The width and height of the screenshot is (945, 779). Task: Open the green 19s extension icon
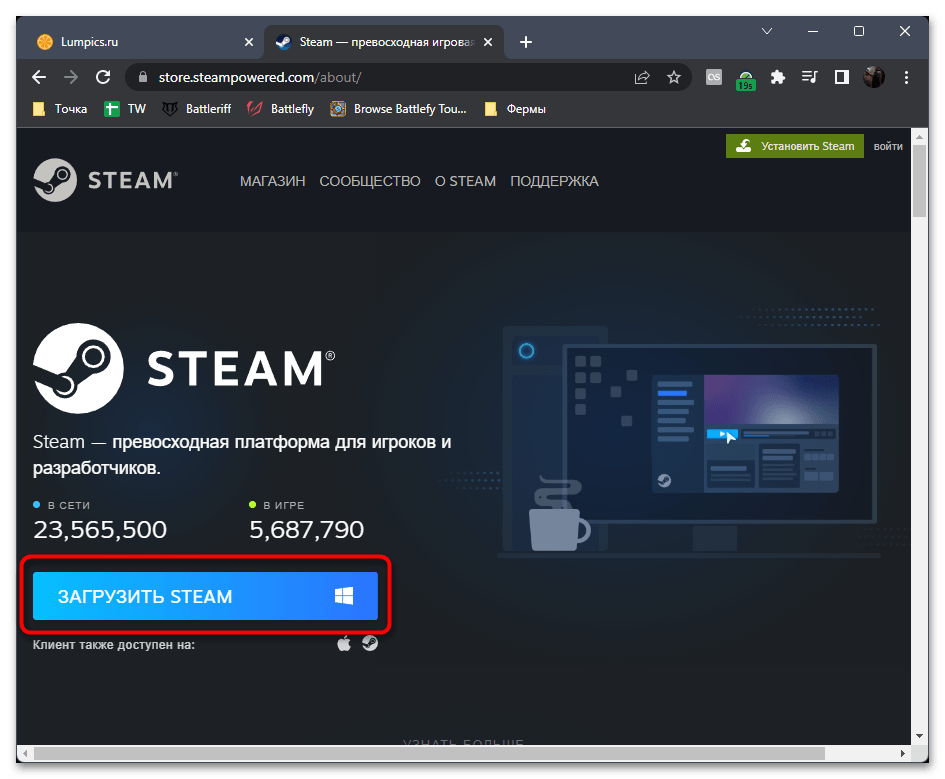(x=746, y=80)
